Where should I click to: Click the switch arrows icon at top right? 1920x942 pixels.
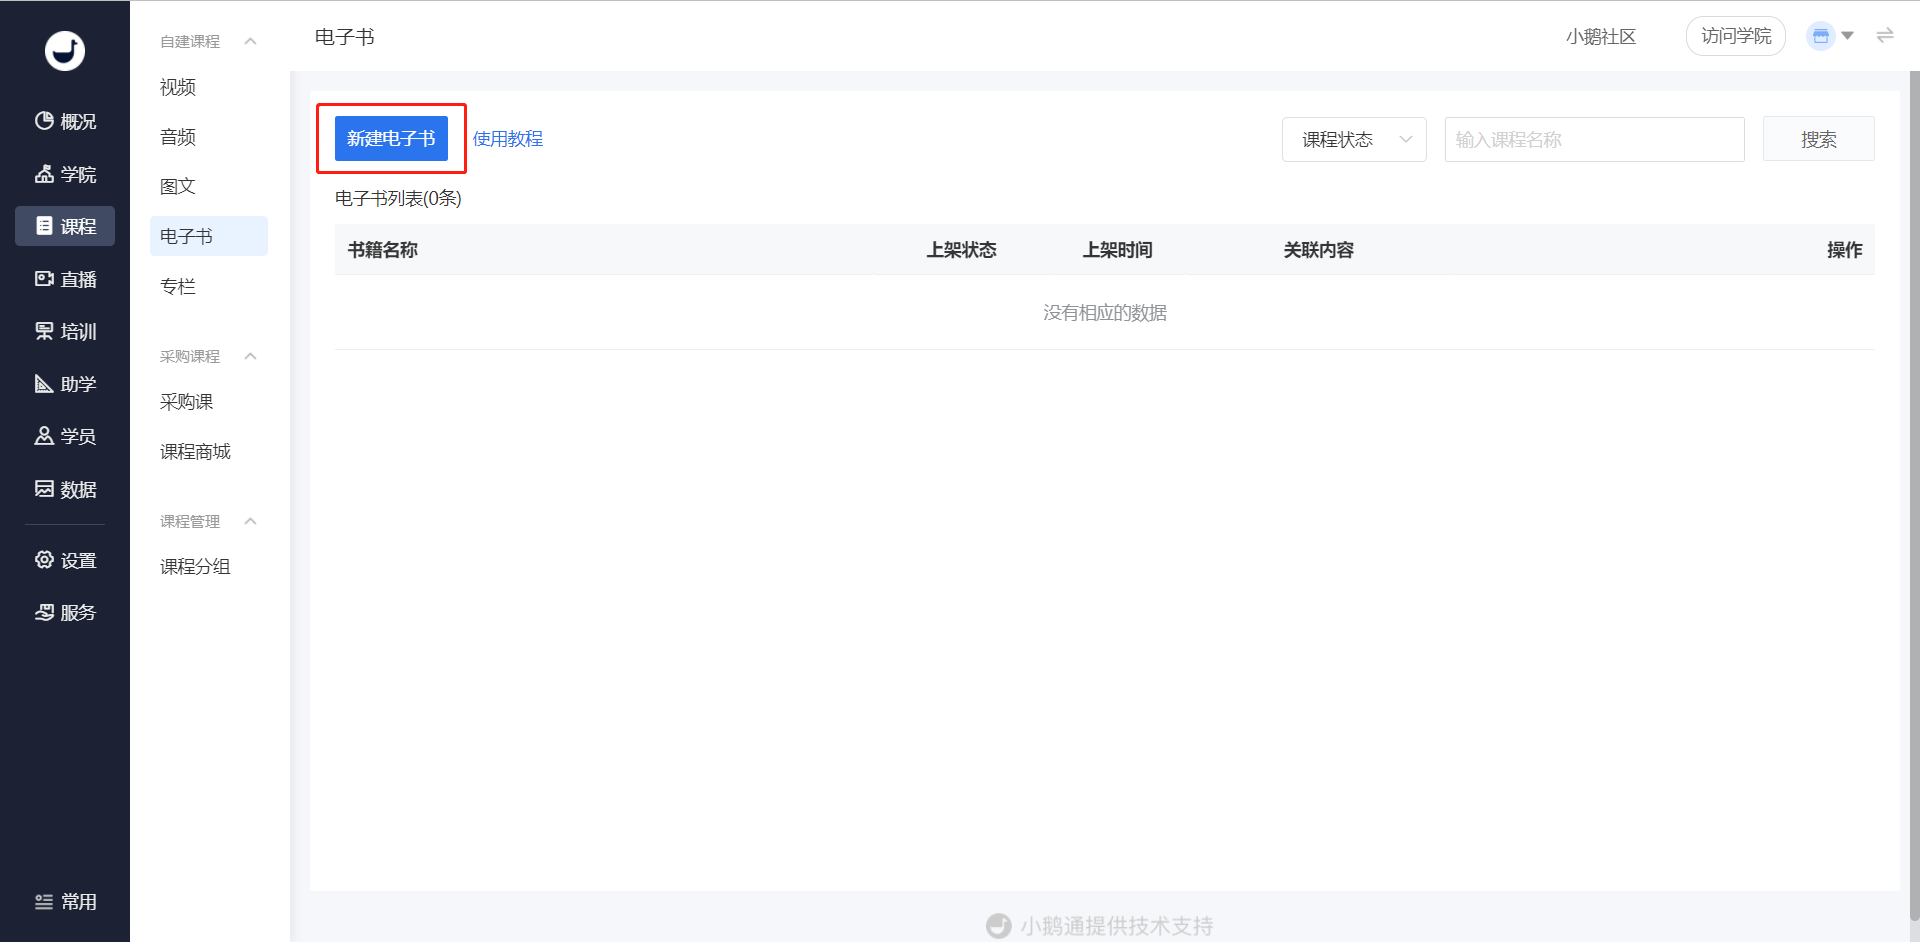(x=1885, y=36)
